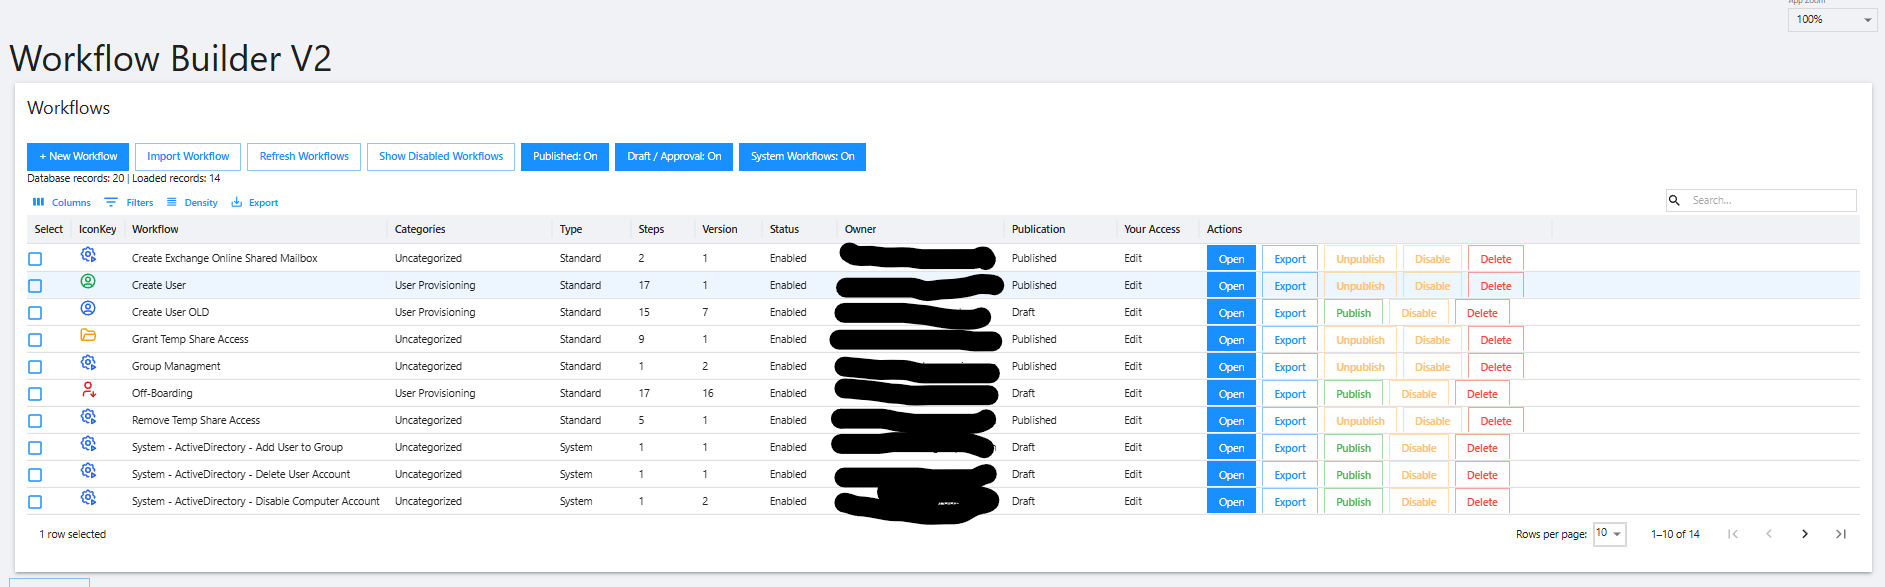Sort by the Publication column header
This screenshot has height=587, width=1885.
pyautogui.click(x=1038, y=229)
